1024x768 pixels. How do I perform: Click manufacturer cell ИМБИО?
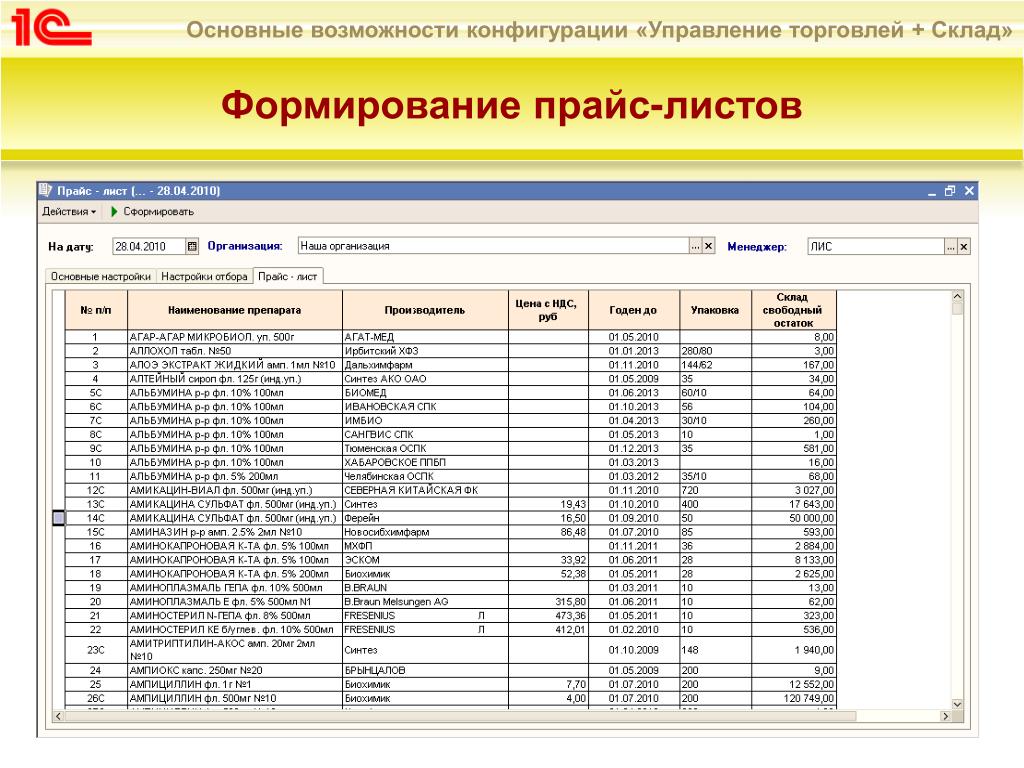425,421
